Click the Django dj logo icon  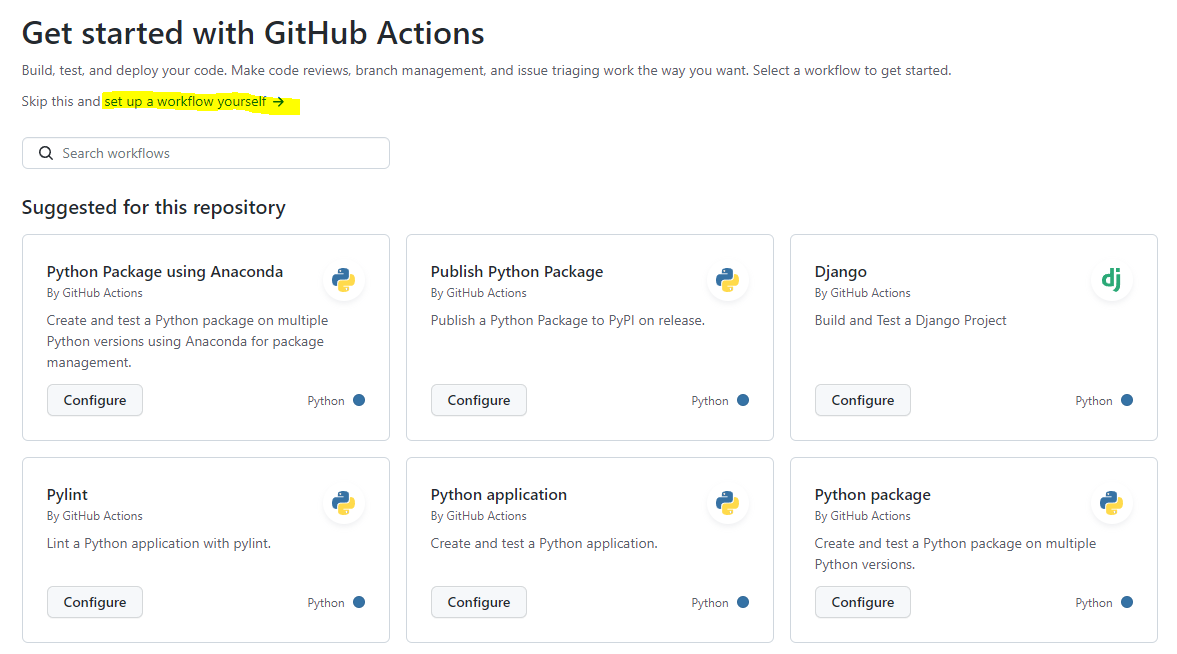[x=1112, y=280]
